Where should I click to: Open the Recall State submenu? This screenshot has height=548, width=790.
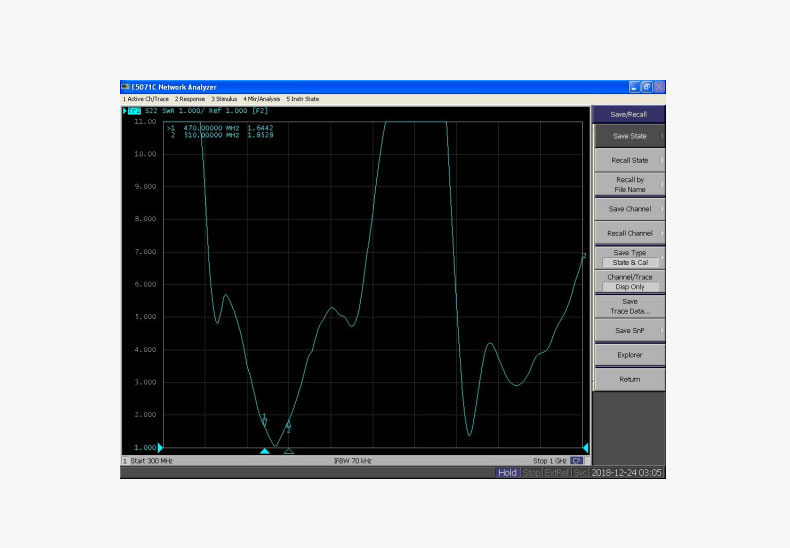coord(630,160)
